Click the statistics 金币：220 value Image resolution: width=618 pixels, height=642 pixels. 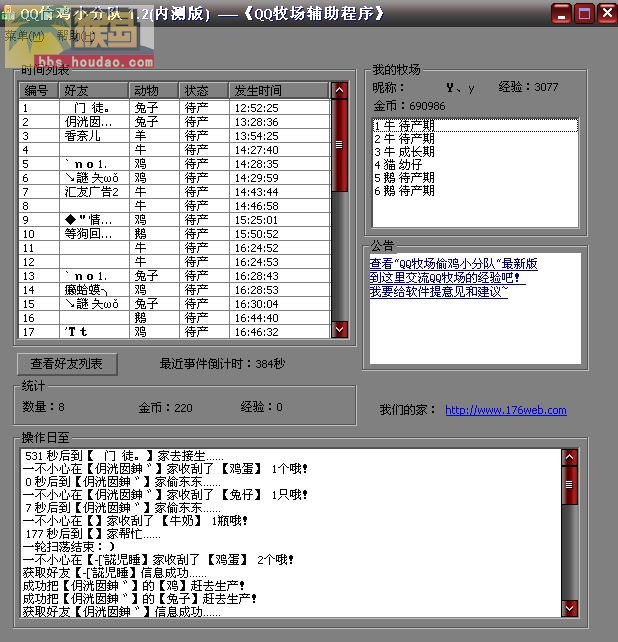[165, 407]
